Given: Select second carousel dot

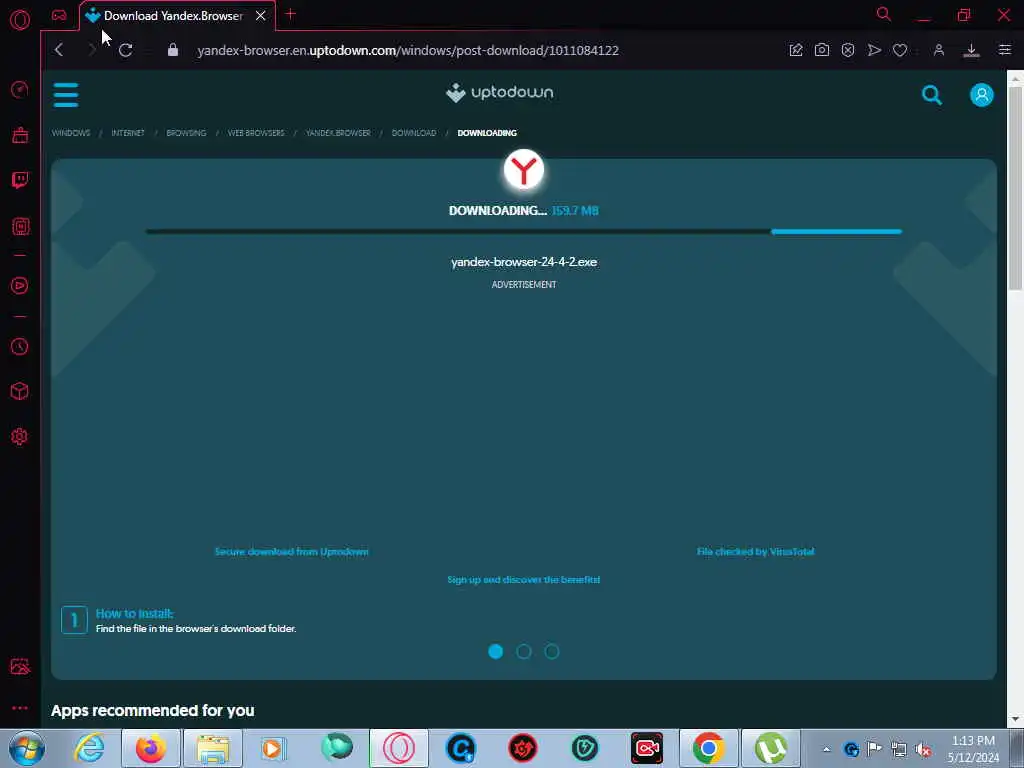Looking at the screenshot, I should pos(524,651).
